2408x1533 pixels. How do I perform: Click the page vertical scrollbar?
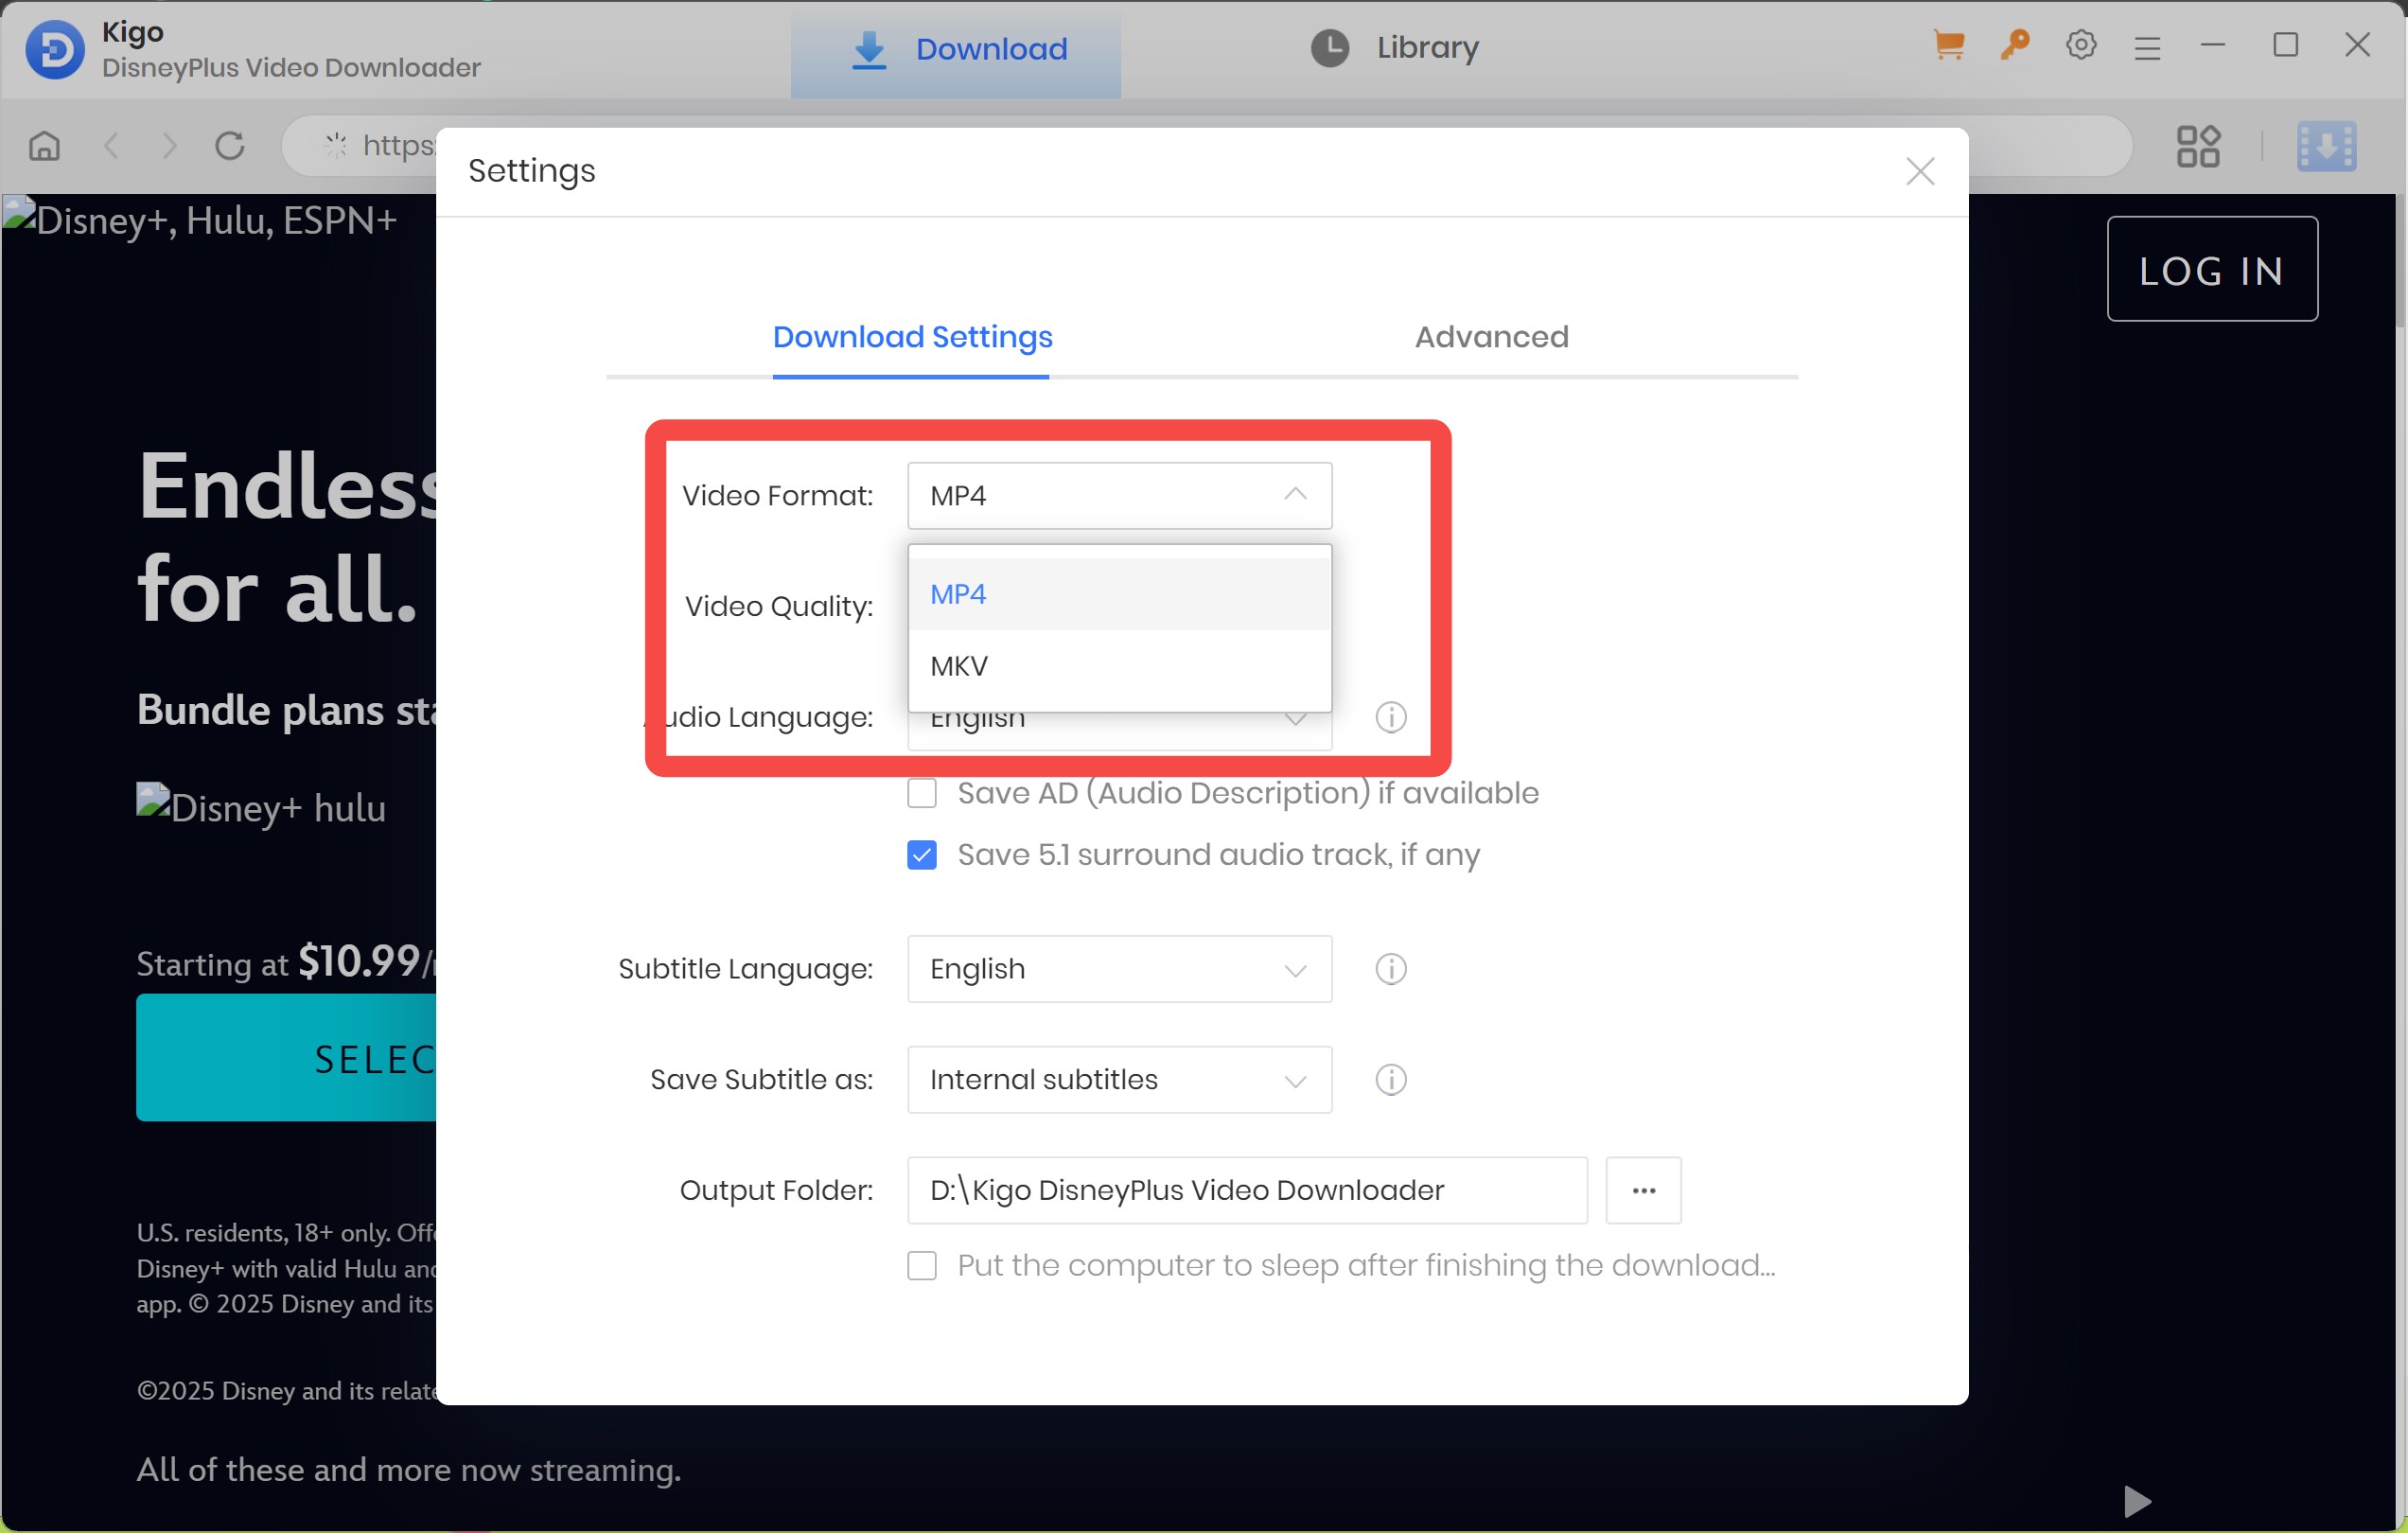(x=2399, y=260)
